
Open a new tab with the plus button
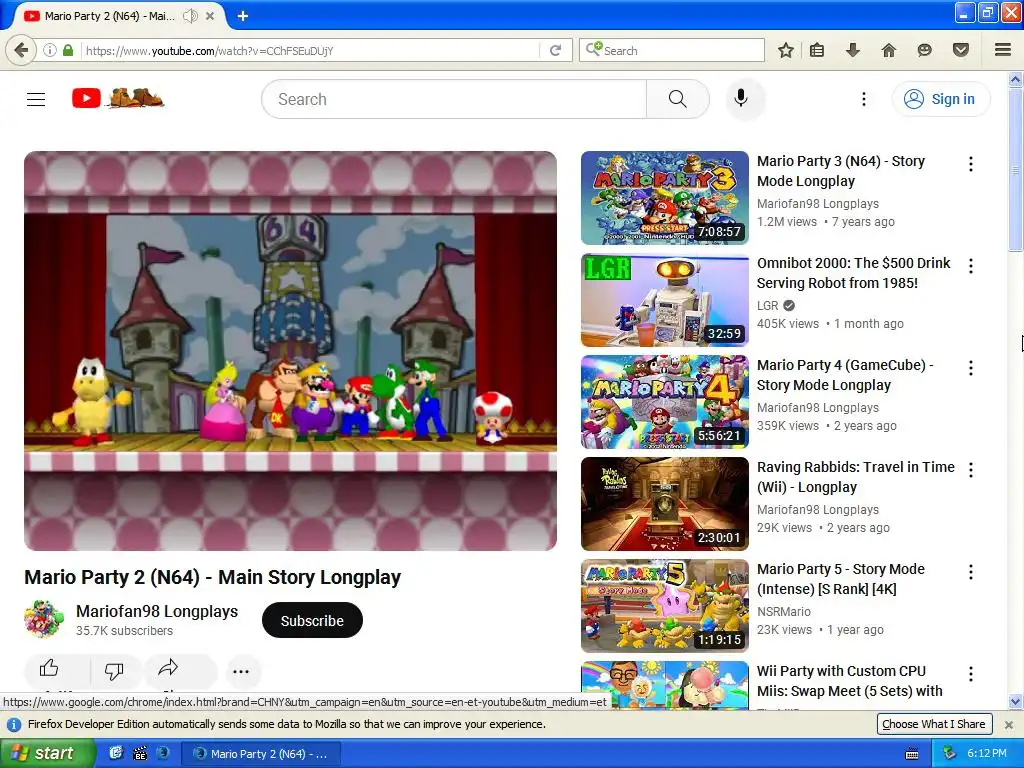[x=242, y=16]
